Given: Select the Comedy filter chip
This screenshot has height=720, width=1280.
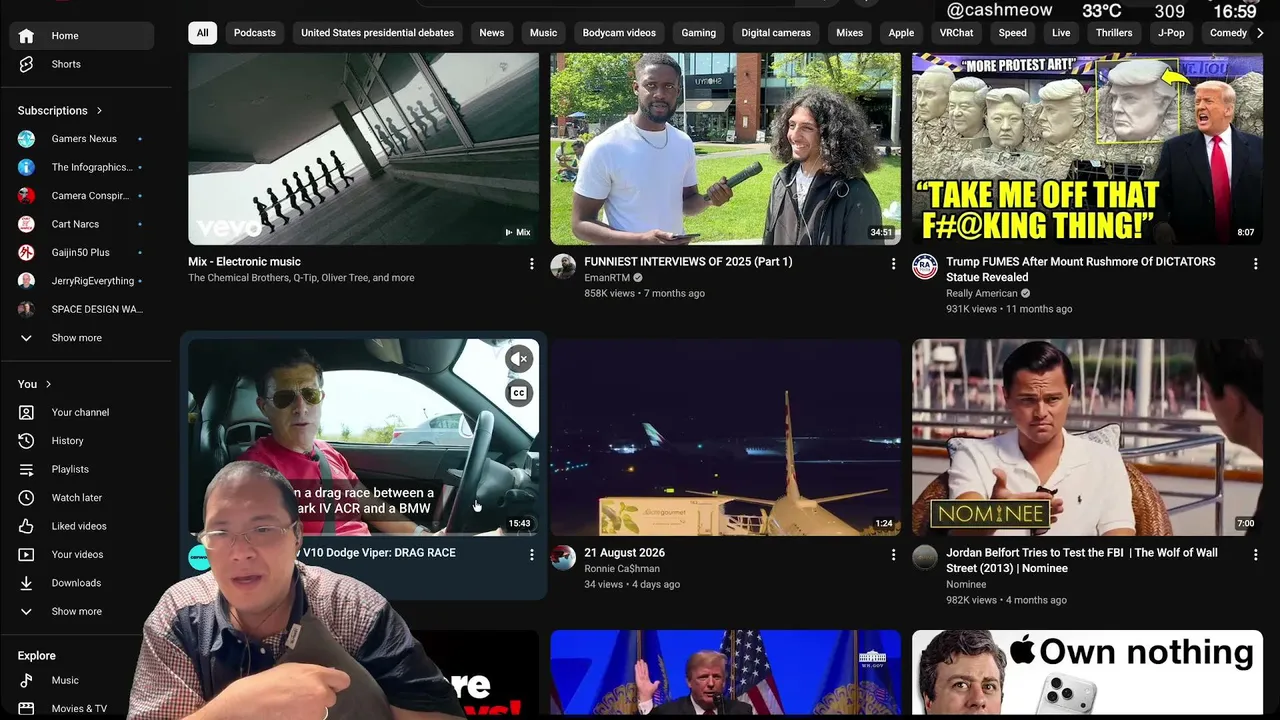Looking at the screenshot, I should (x=1227, y=33).
